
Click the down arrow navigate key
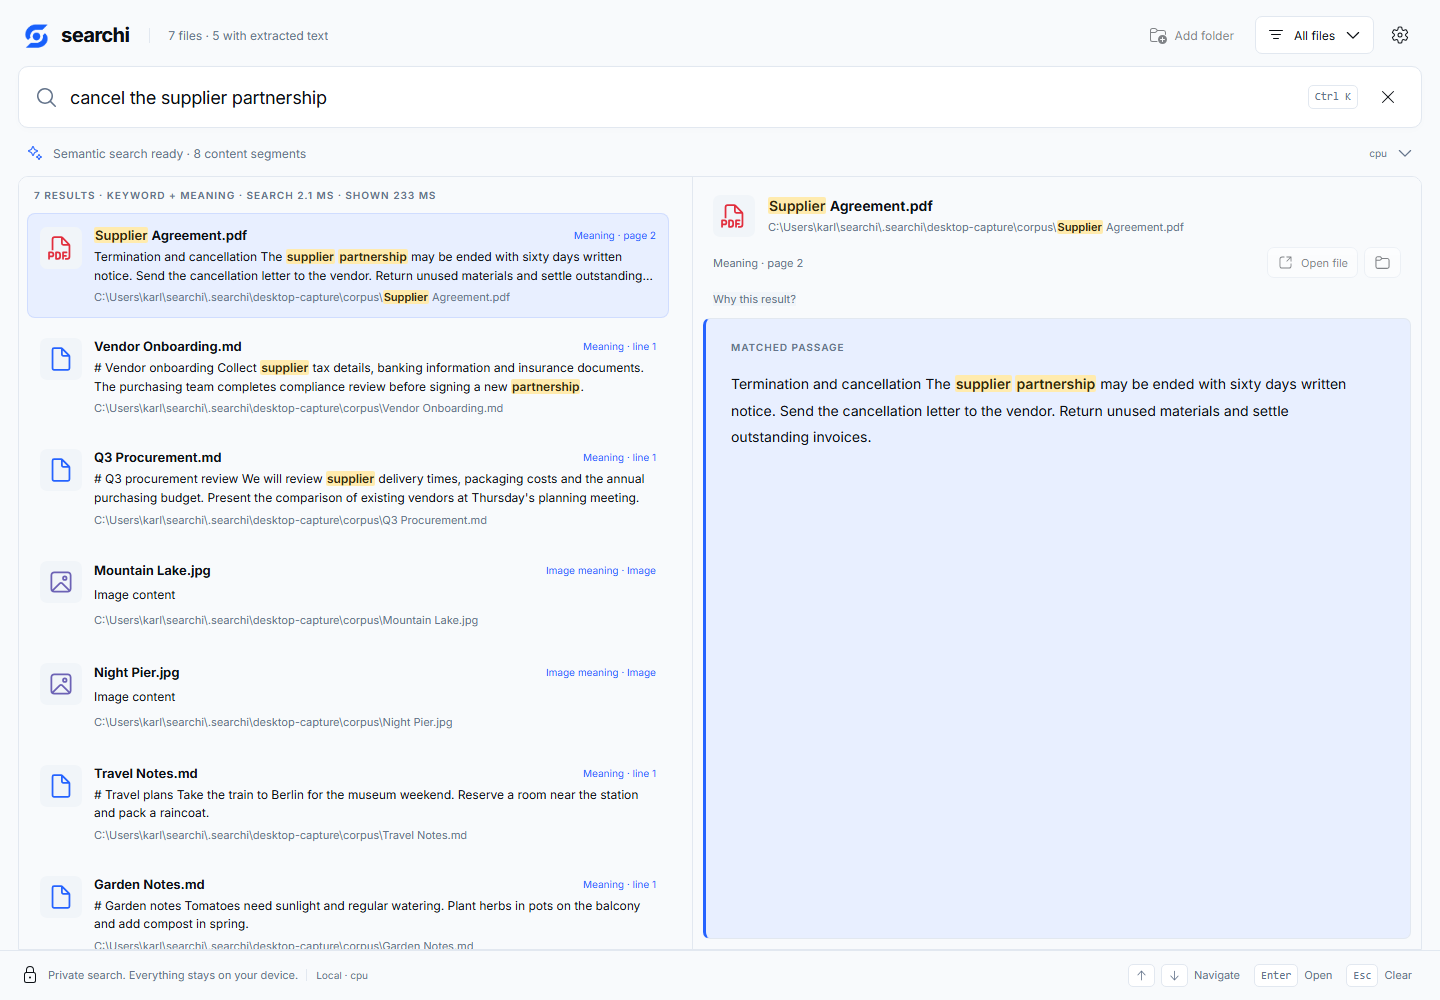pos(1175,976)
